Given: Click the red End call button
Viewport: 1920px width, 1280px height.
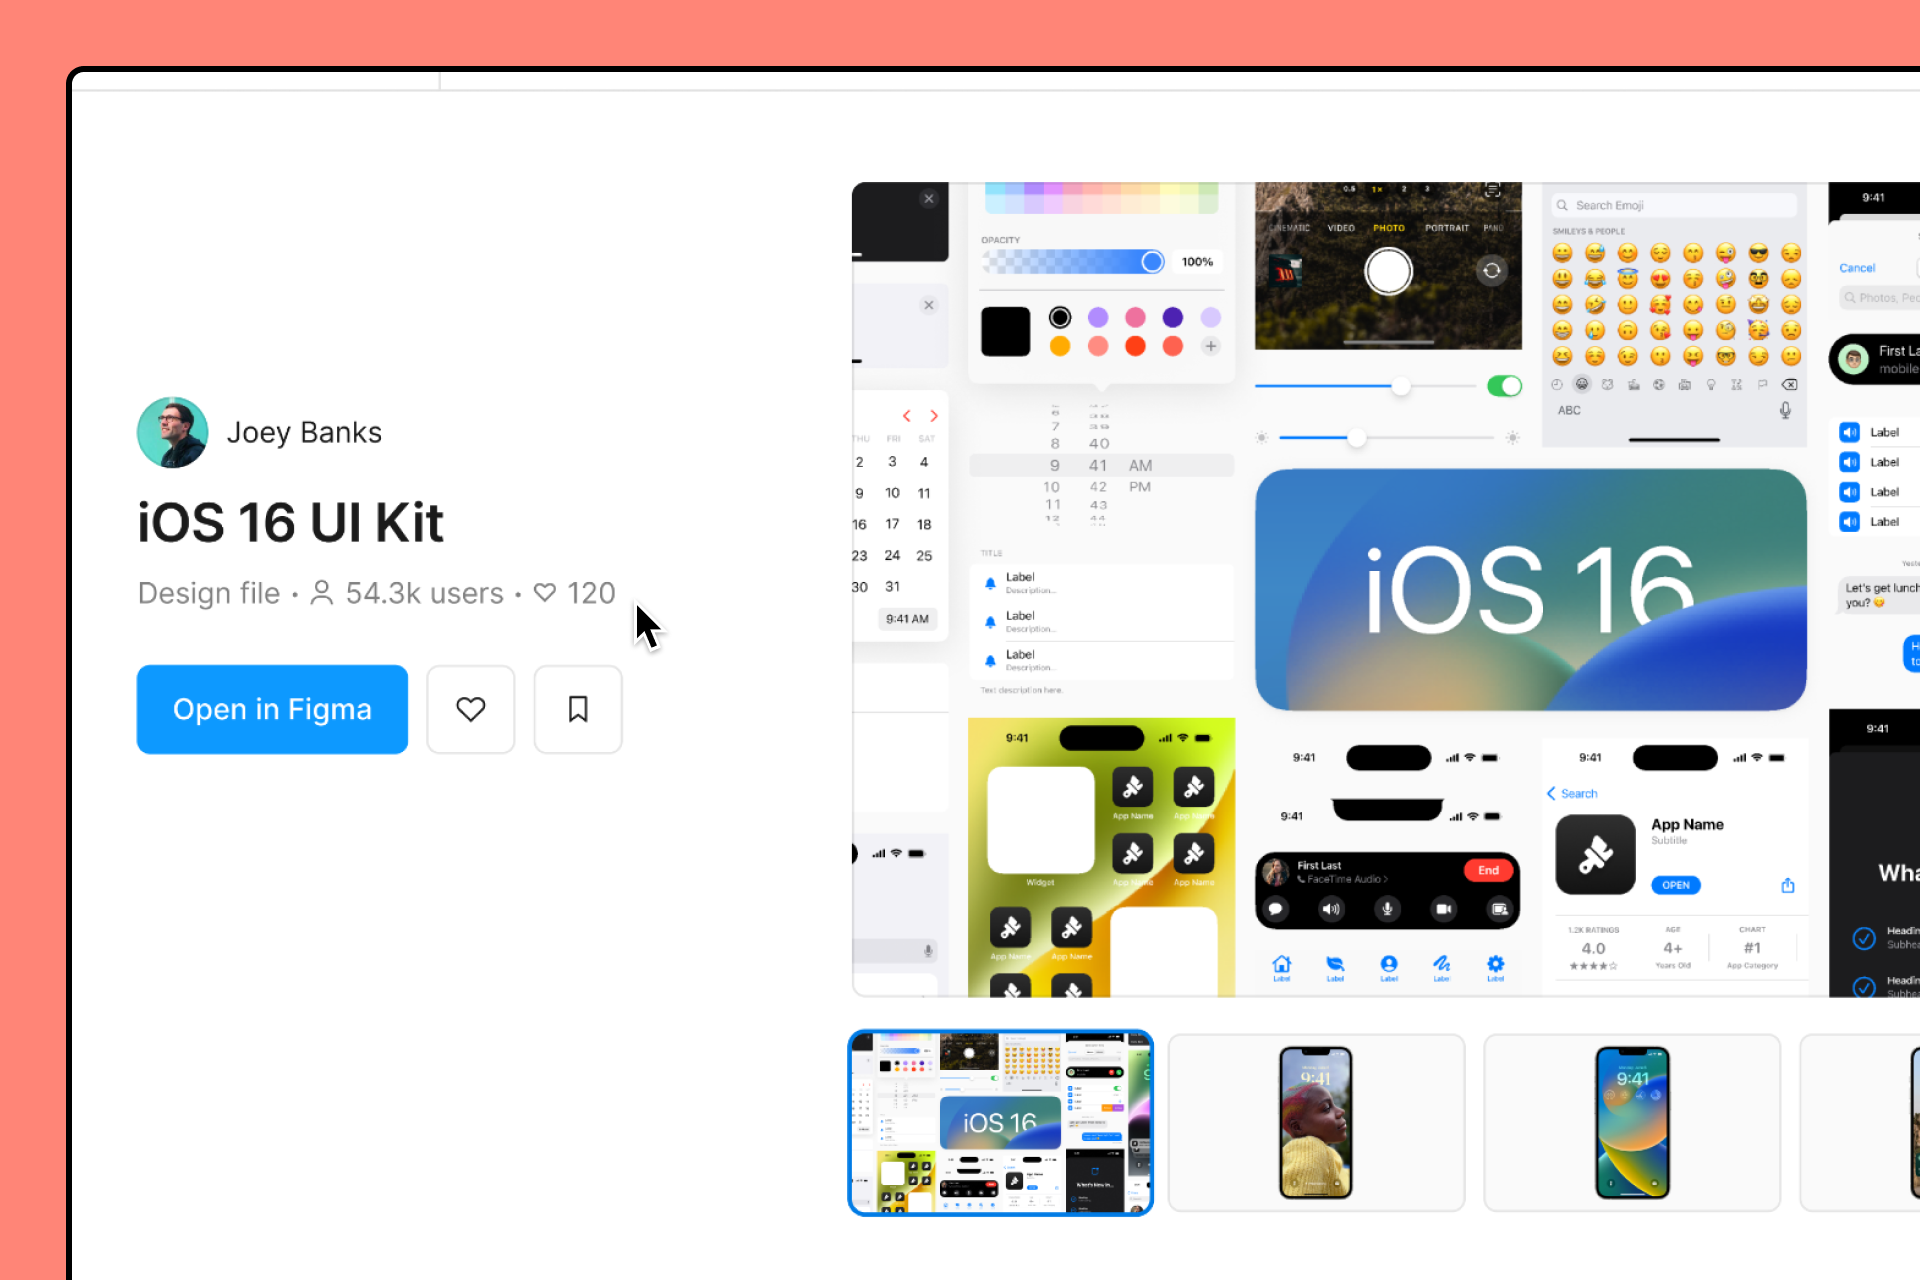Looking at the screenshot, I should click(x=1488, y=870).
